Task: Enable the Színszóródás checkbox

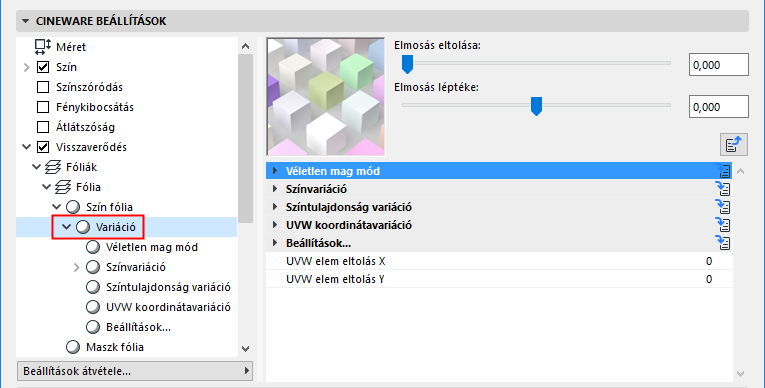Action: 43,87
